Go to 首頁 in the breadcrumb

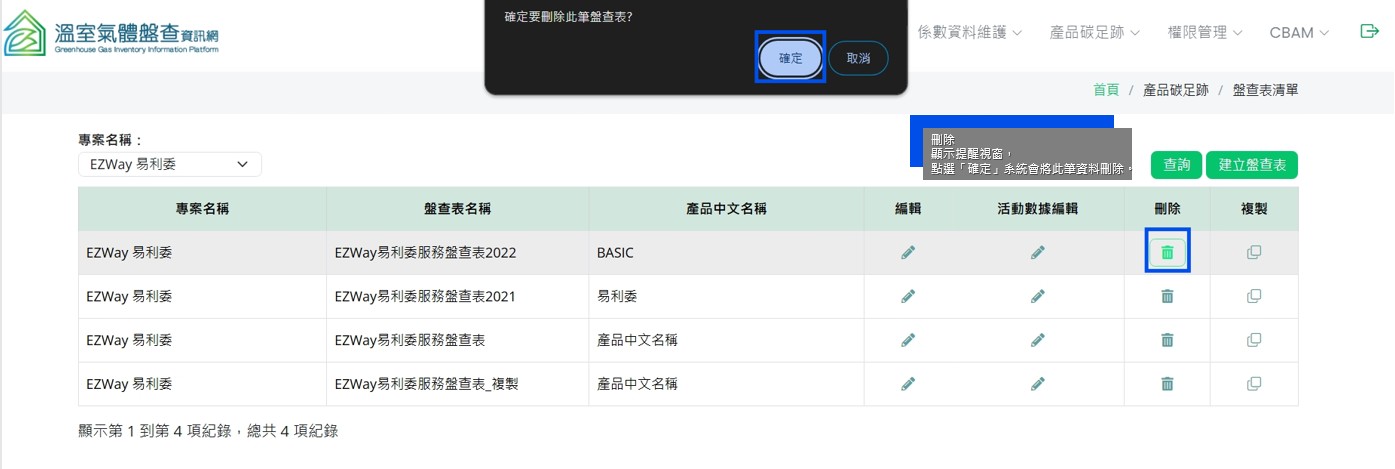tap(1106, 90)
